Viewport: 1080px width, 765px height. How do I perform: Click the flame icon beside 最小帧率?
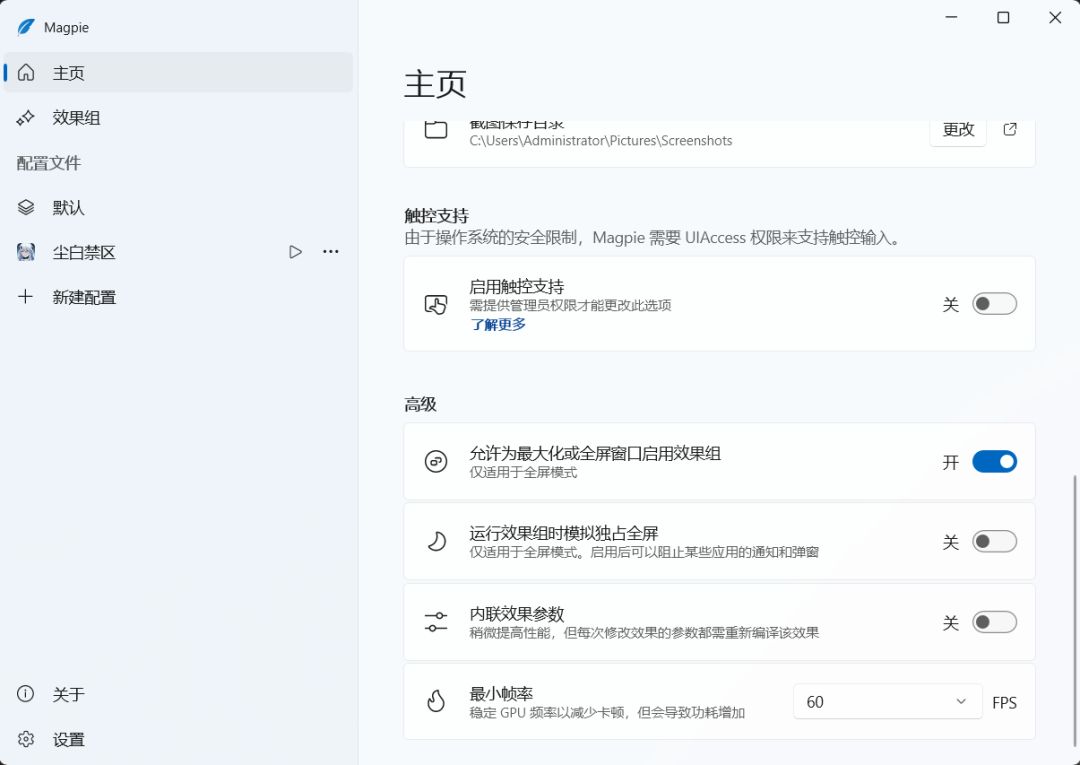tap(436, 702)
